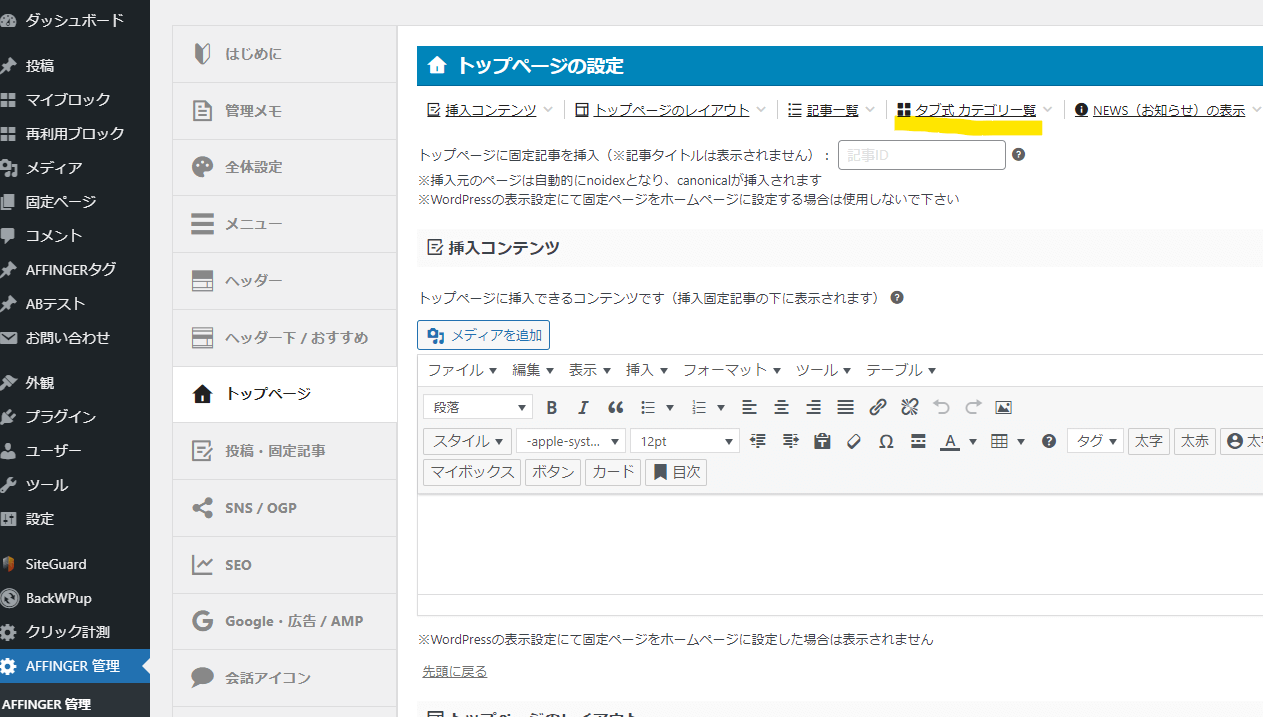The image size is (1263, 717).
Task: Redo the last edit
Action: 973,407
